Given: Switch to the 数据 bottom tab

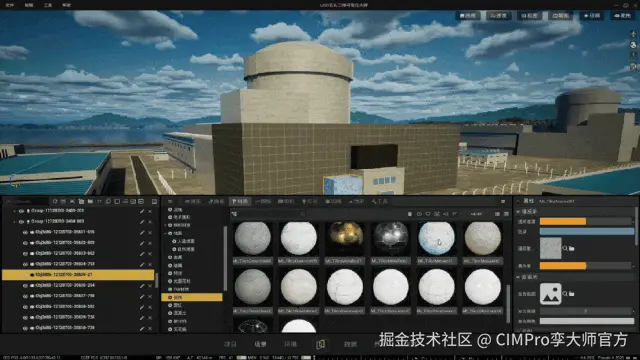Looking at the screenshot, I should (x=350, y=344).
